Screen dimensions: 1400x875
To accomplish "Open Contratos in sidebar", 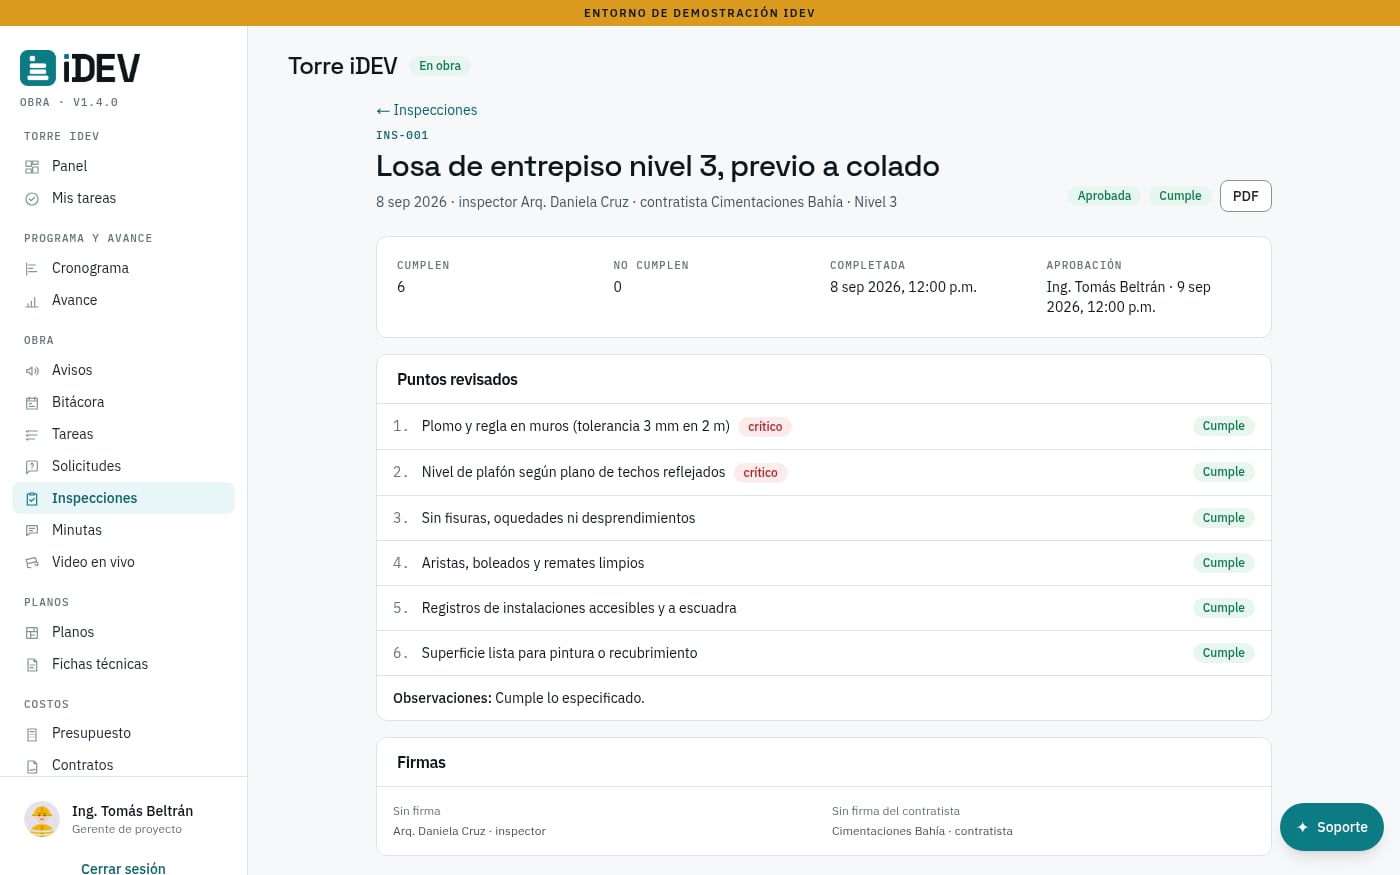I will click(123, 765).
